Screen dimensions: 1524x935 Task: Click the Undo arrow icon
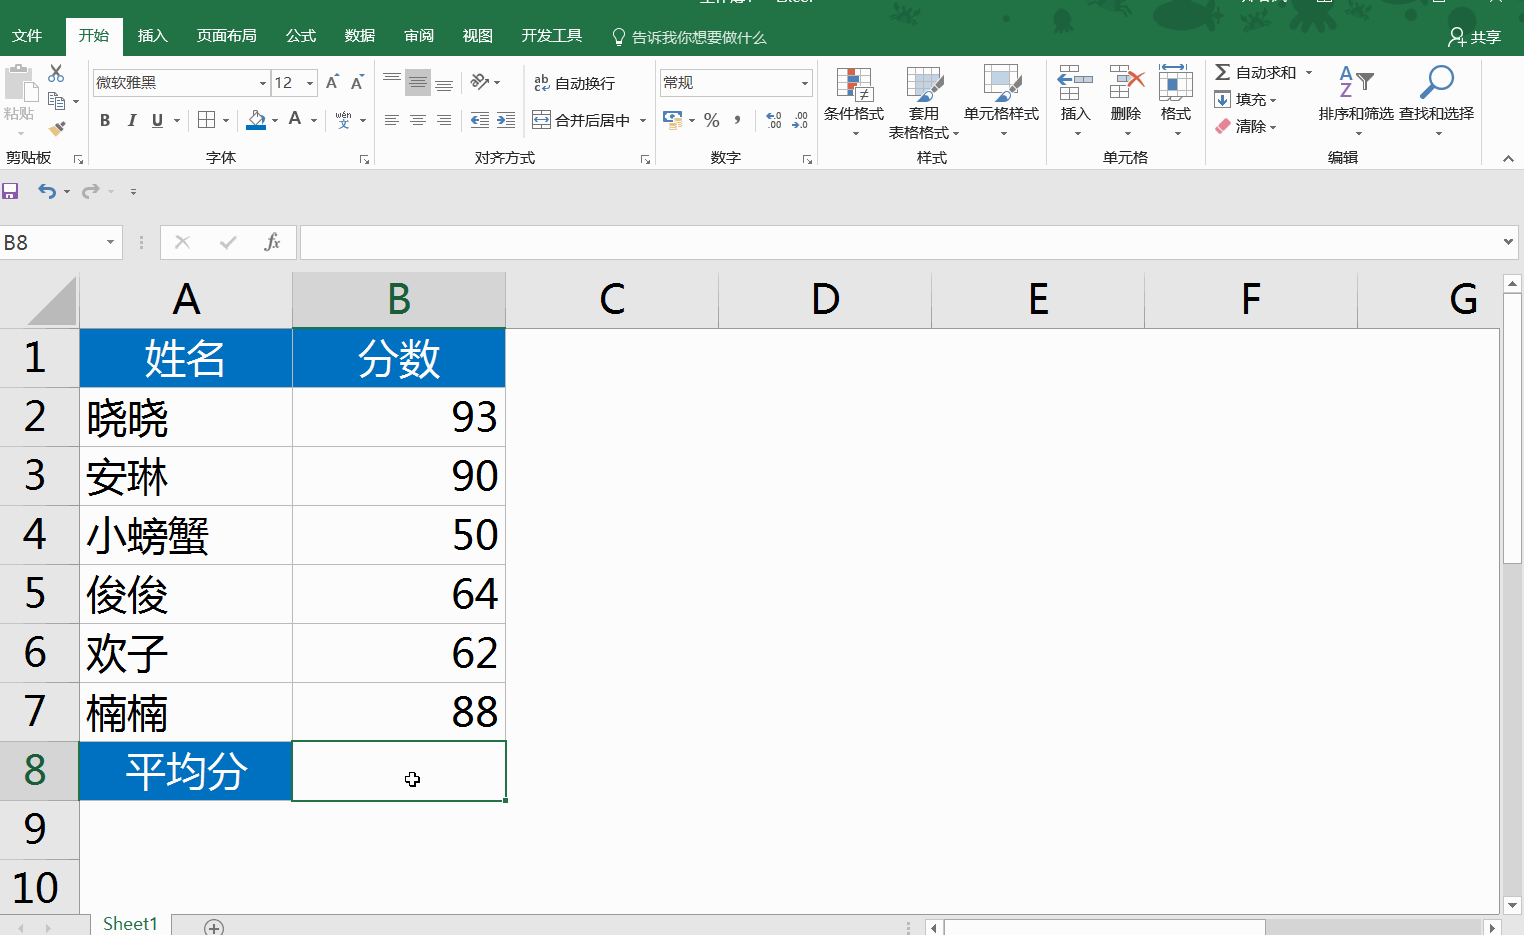(47, 191)
